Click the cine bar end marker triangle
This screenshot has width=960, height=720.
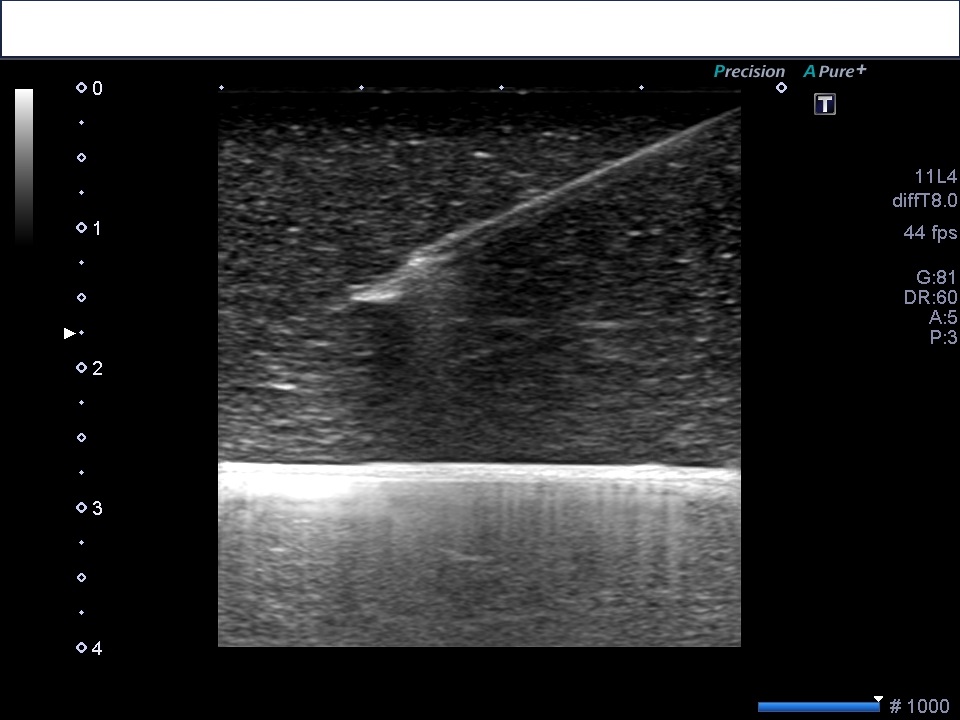879,699
